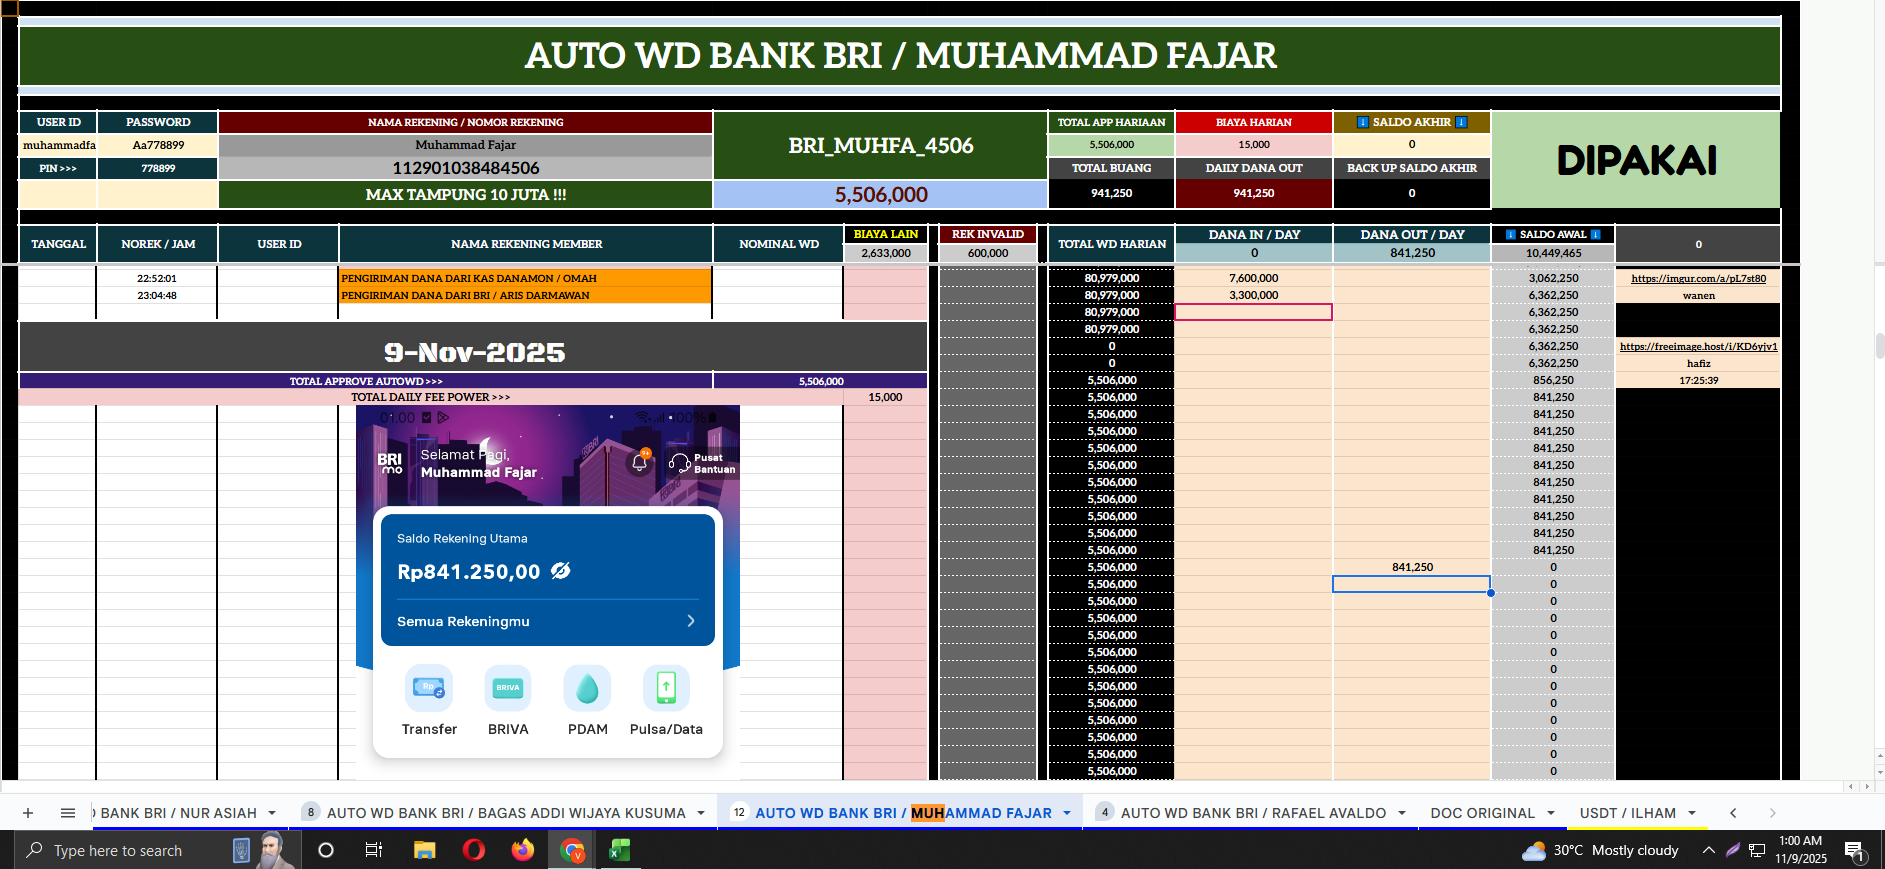Click the Pulsa/Data phone icon
The width and height of the screenshot is (1885, 869).
(666, 688)
